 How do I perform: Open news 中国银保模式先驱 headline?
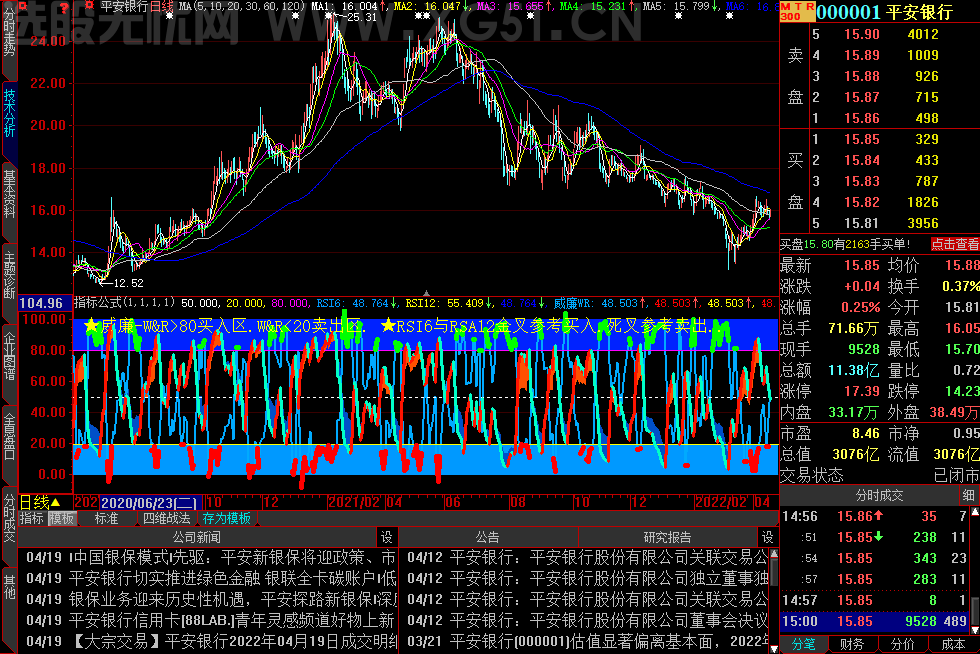coord(211,557)
